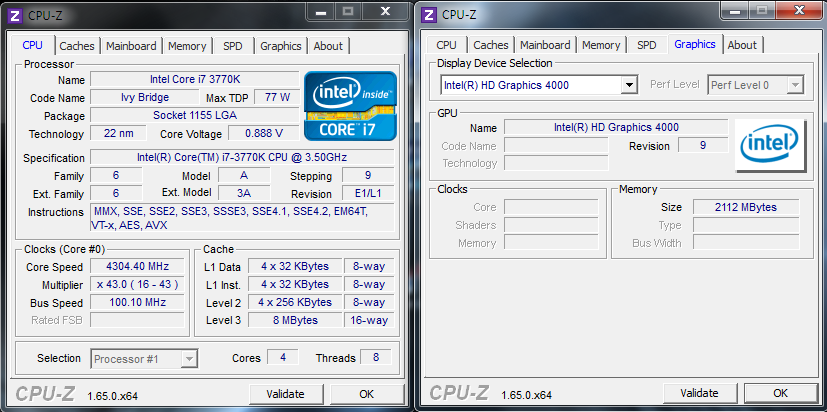Click the empty Clocks Core field
Viewport: 827px width, 412px height.
551,207
